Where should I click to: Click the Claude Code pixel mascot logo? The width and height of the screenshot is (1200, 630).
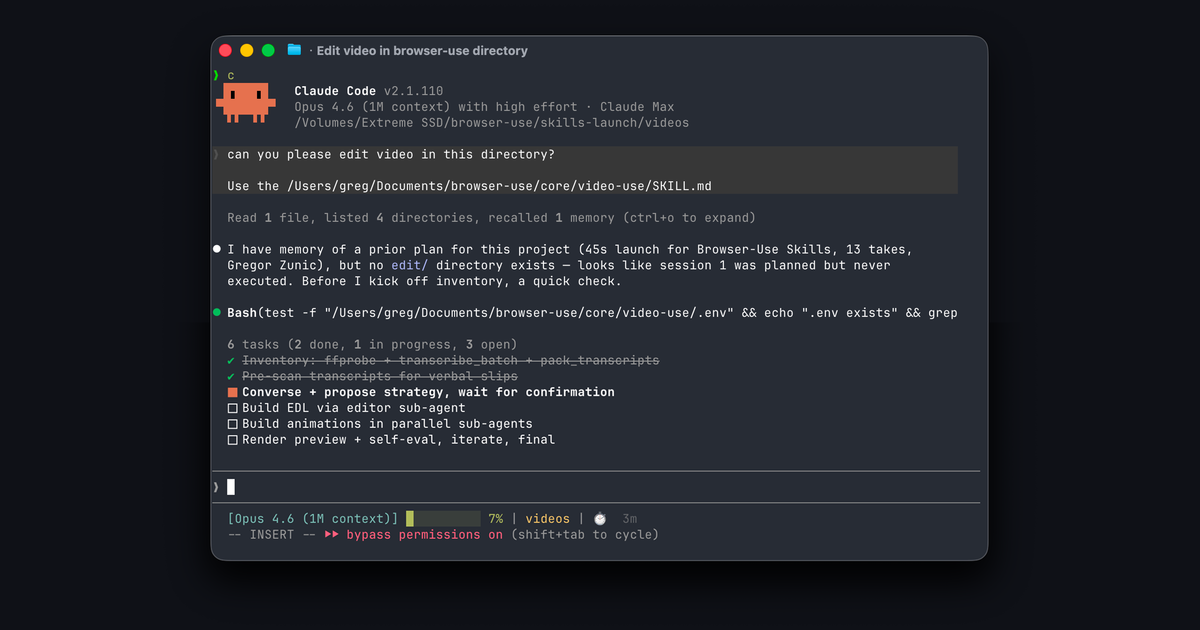click(246, 103)
